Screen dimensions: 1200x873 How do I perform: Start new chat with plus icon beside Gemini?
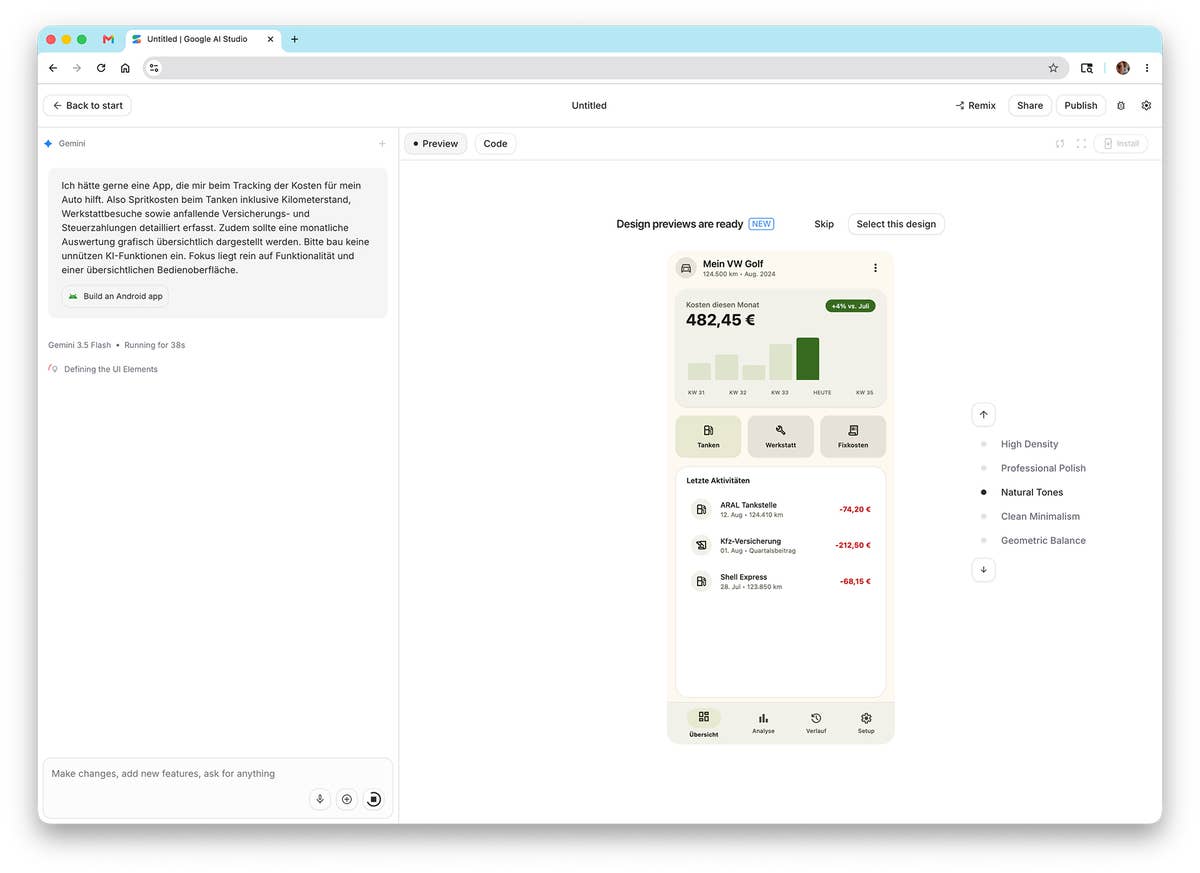(382, 144)
